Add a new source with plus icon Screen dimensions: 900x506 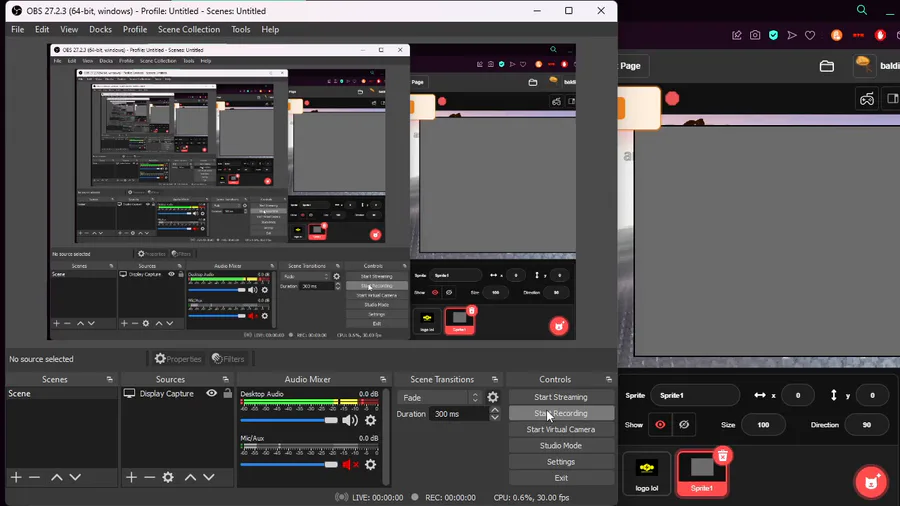(x=131, y=477)
